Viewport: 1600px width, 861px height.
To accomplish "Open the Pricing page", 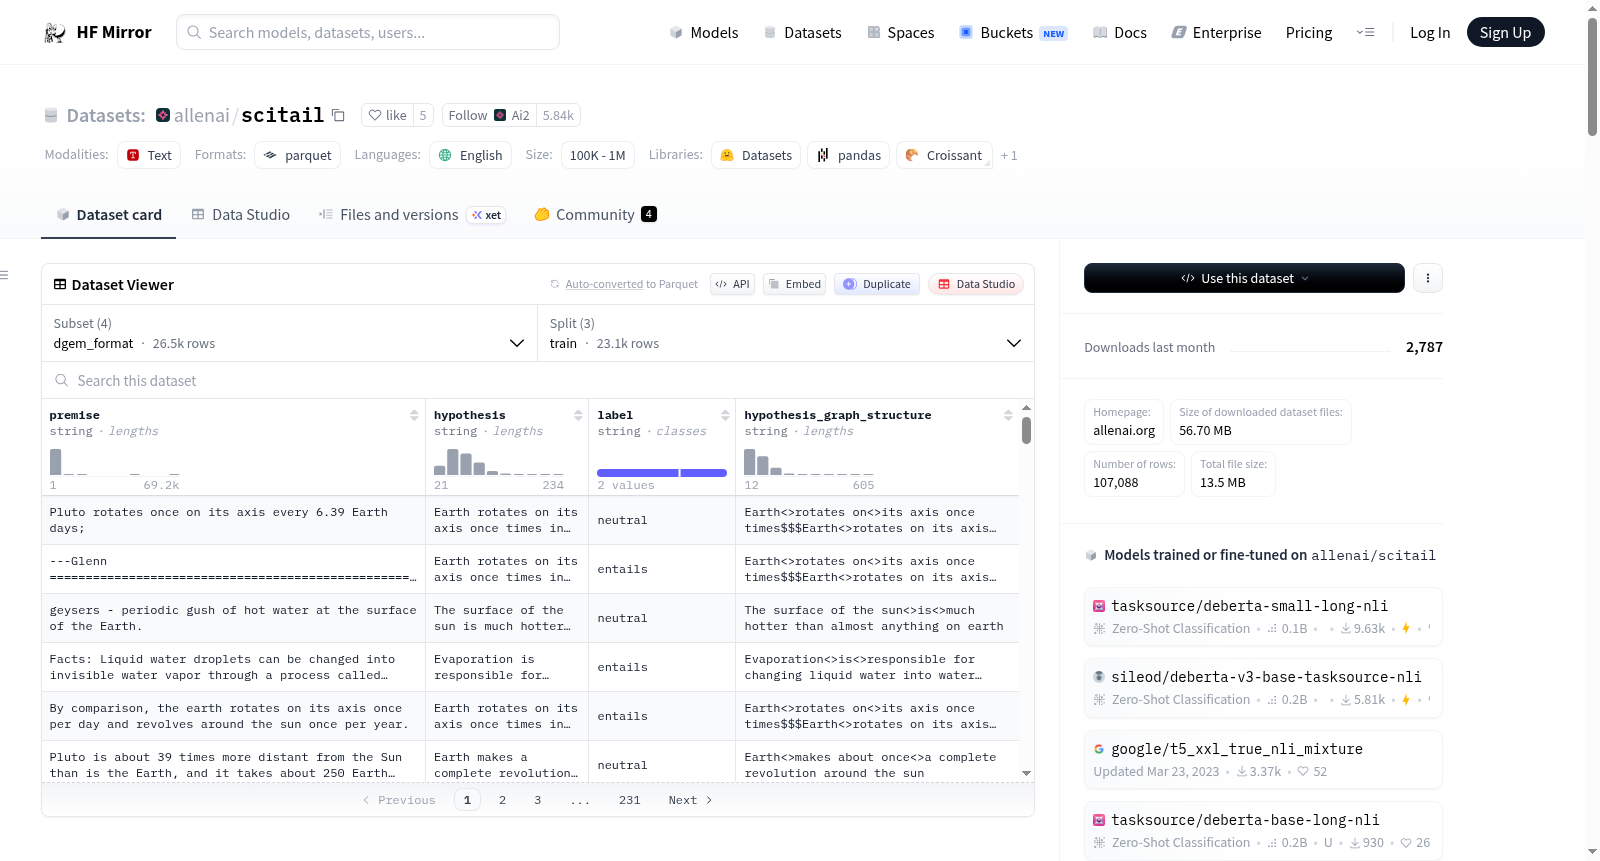I will 1309,33.
